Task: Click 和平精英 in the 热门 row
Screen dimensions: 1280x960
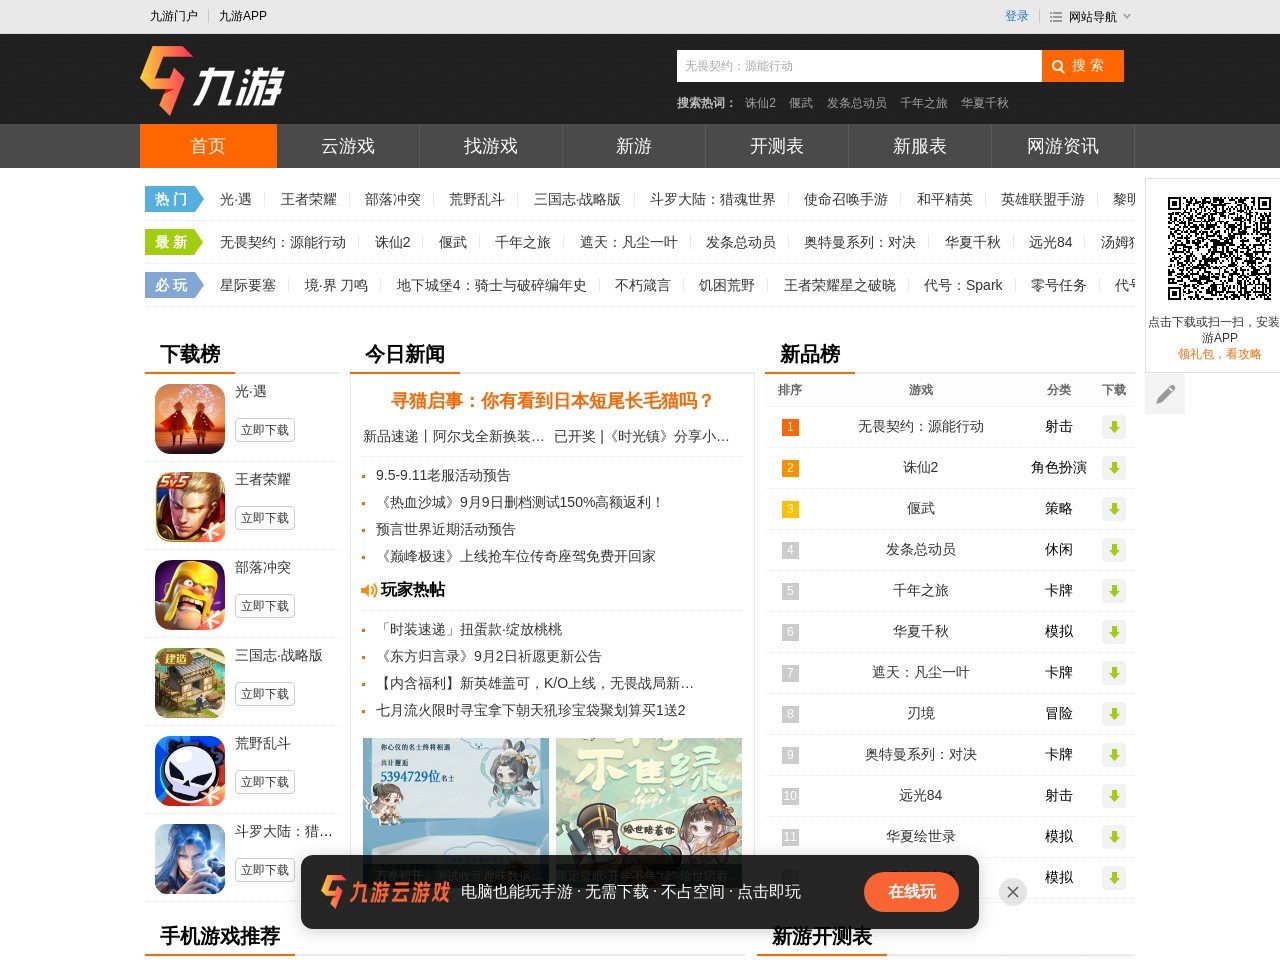Action: pos(945,200)
